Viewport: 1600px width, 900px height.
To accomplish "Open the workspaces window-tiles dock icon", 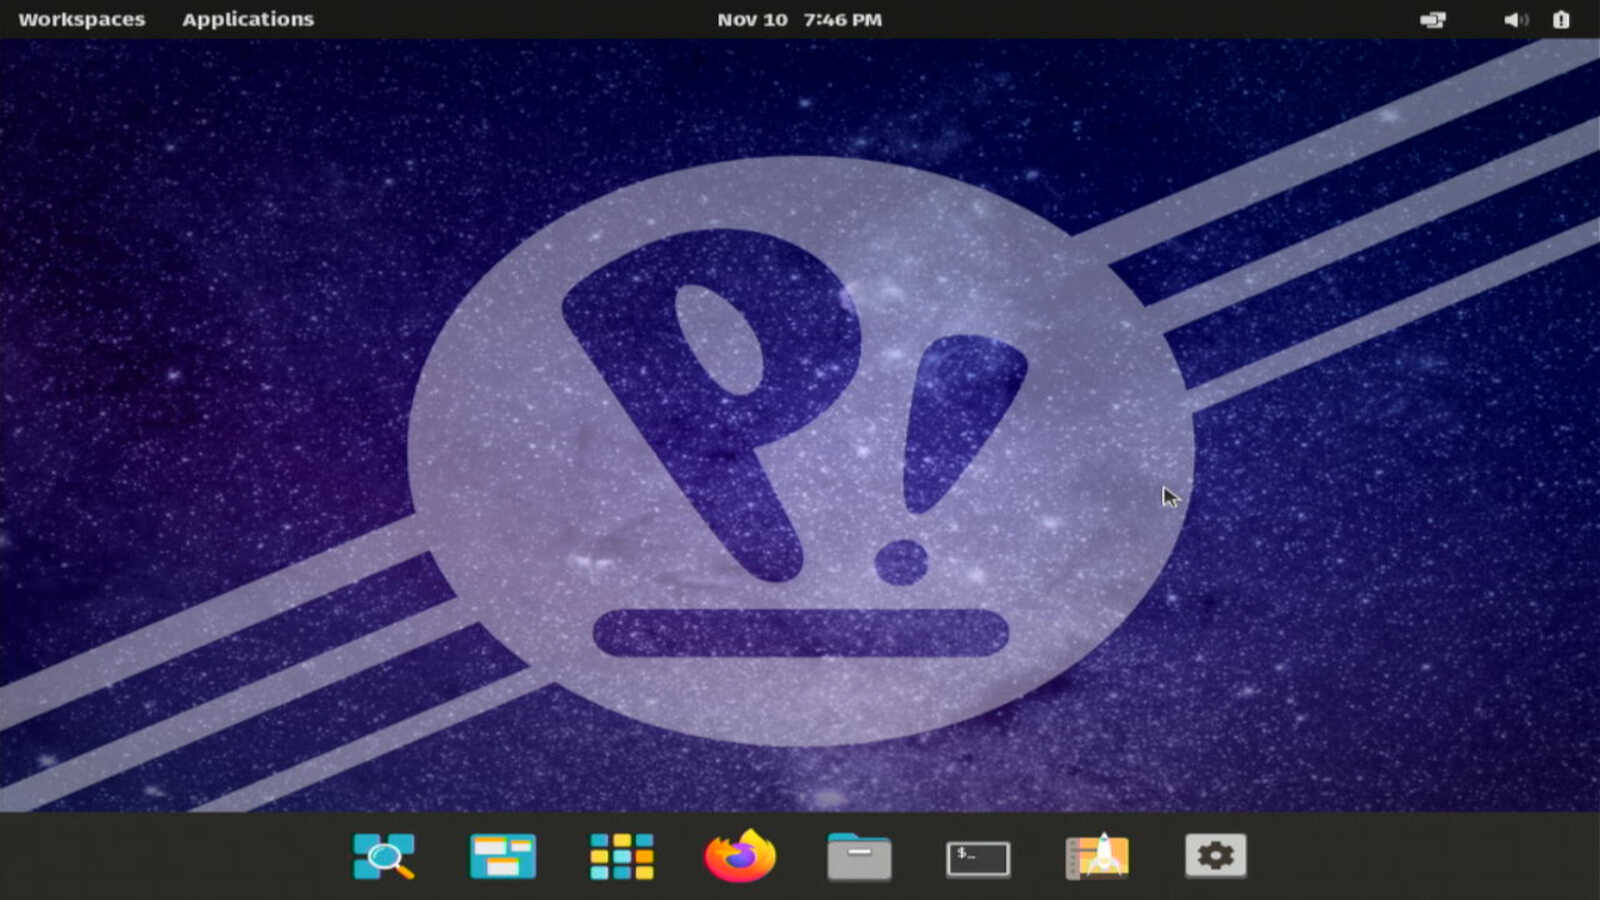I will tap(503, 856).
